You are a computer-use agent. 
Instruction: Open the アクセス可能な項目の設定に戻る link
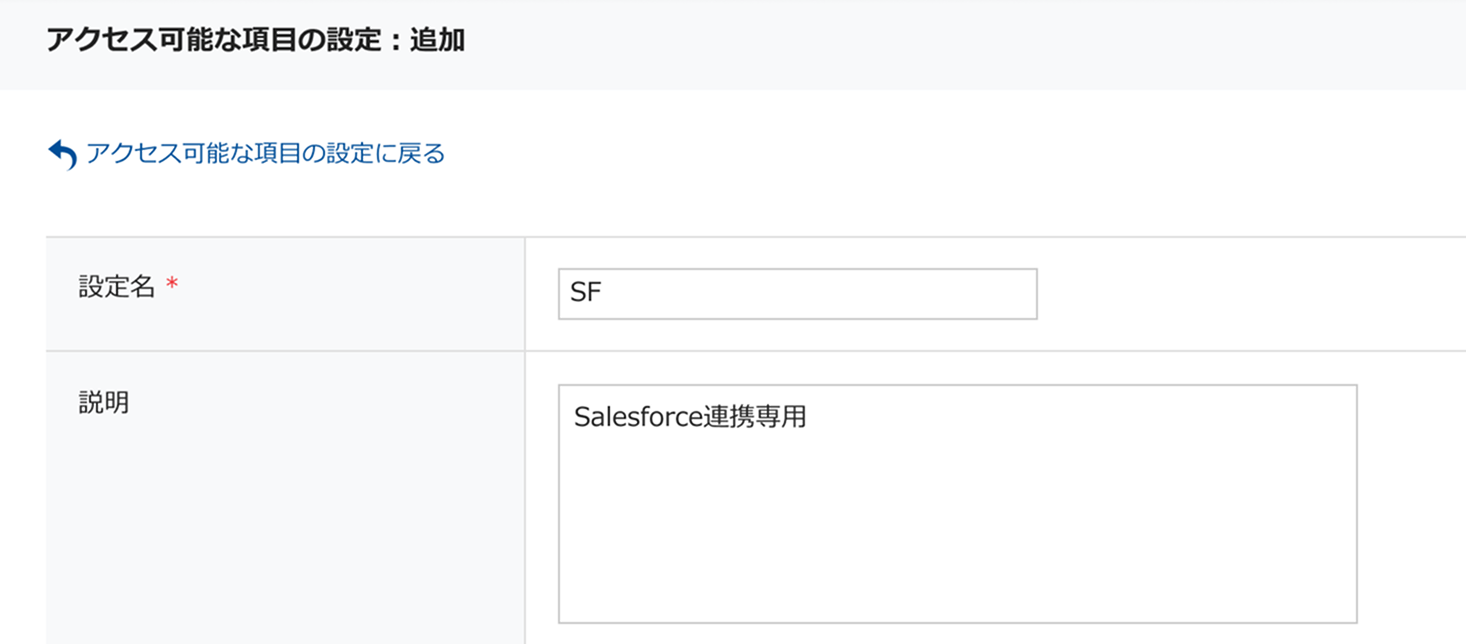pos(265,153)
